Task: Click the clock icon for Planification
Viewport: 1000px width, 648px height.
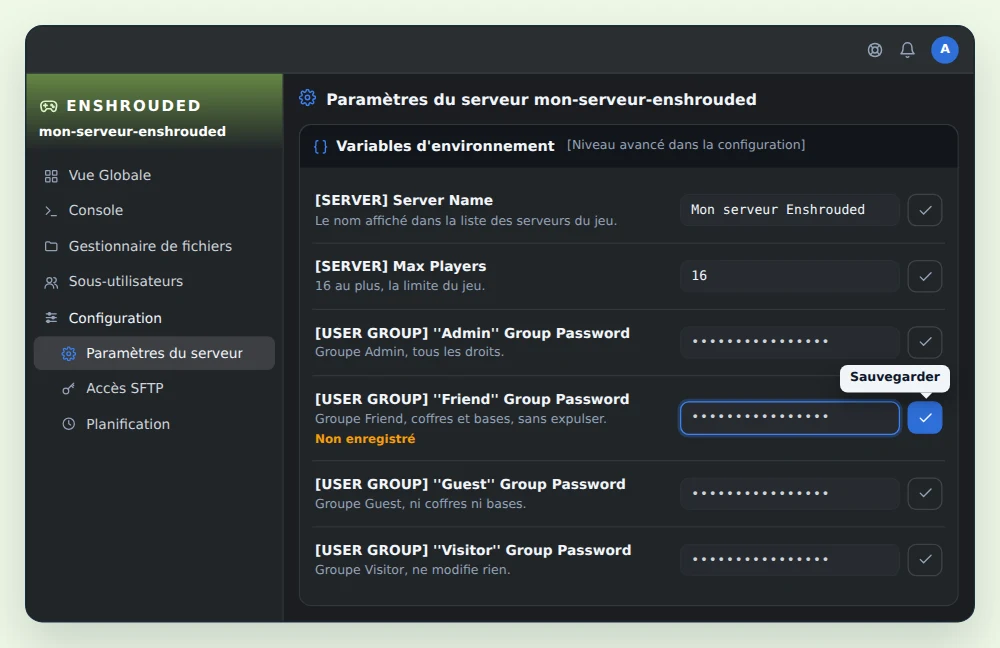Action: coord(68,423)
